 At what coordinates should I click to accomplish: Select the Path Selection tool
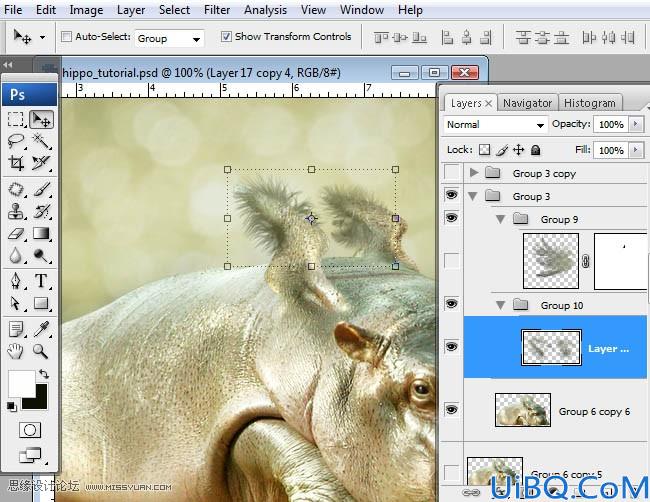[x=16, y=303]
